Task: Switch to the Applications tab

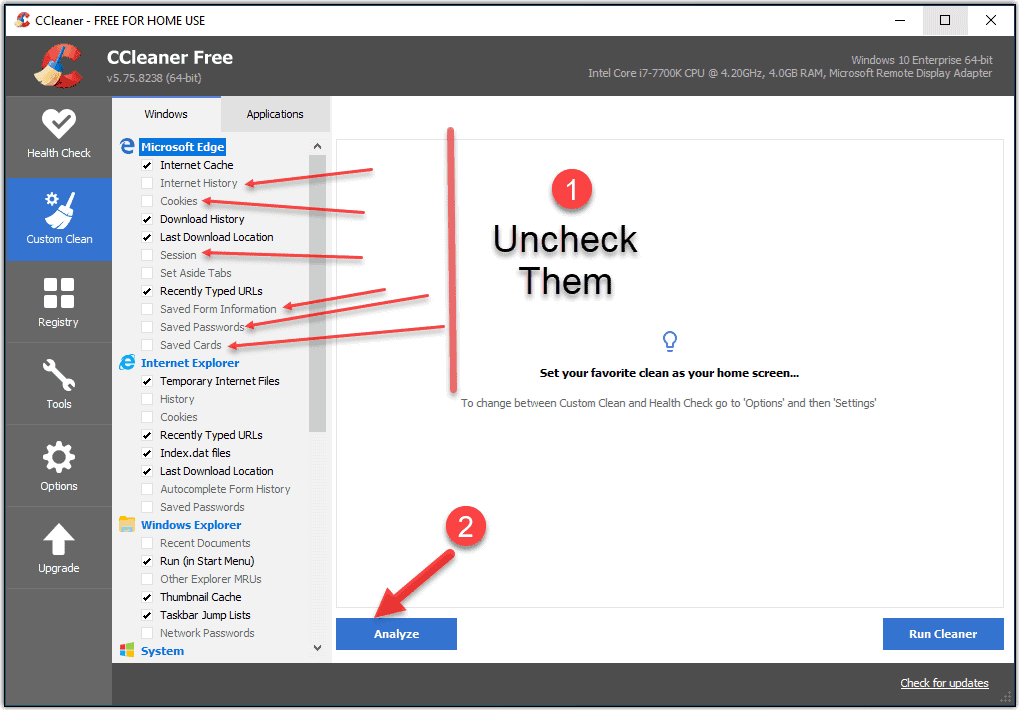Action: point(274,113)
